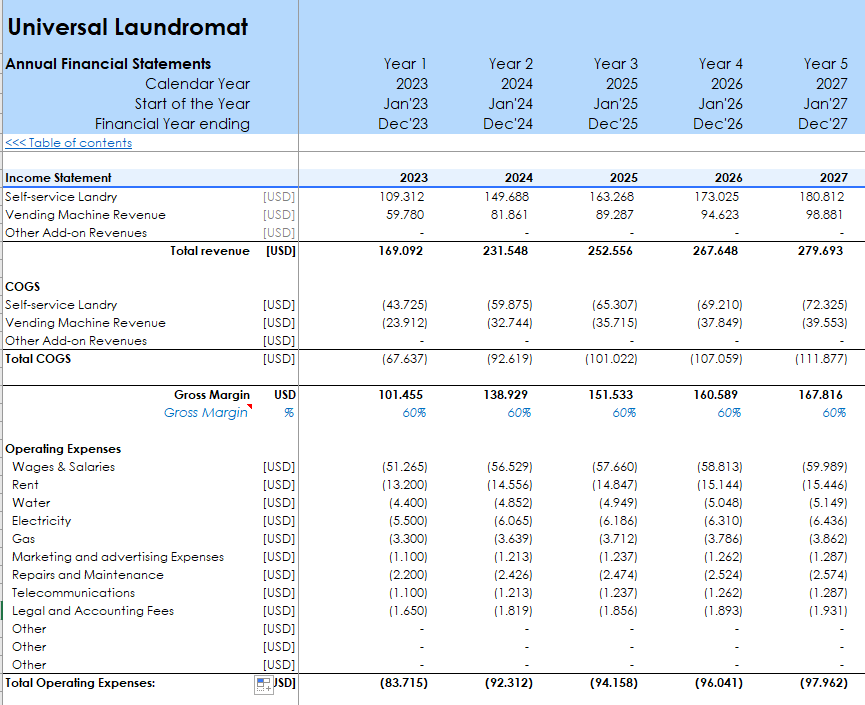Viewport: 865px width, 705px height.
Task: Select 2023 Total Operating Expenses value (83.715)
Action: (404, 683)
